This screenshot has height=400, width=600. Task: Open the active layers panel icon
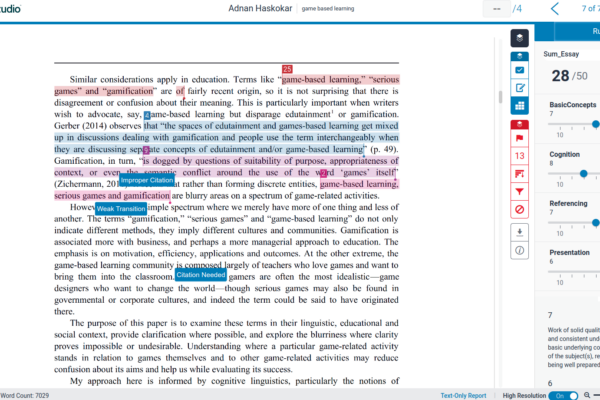coord(519,38)
